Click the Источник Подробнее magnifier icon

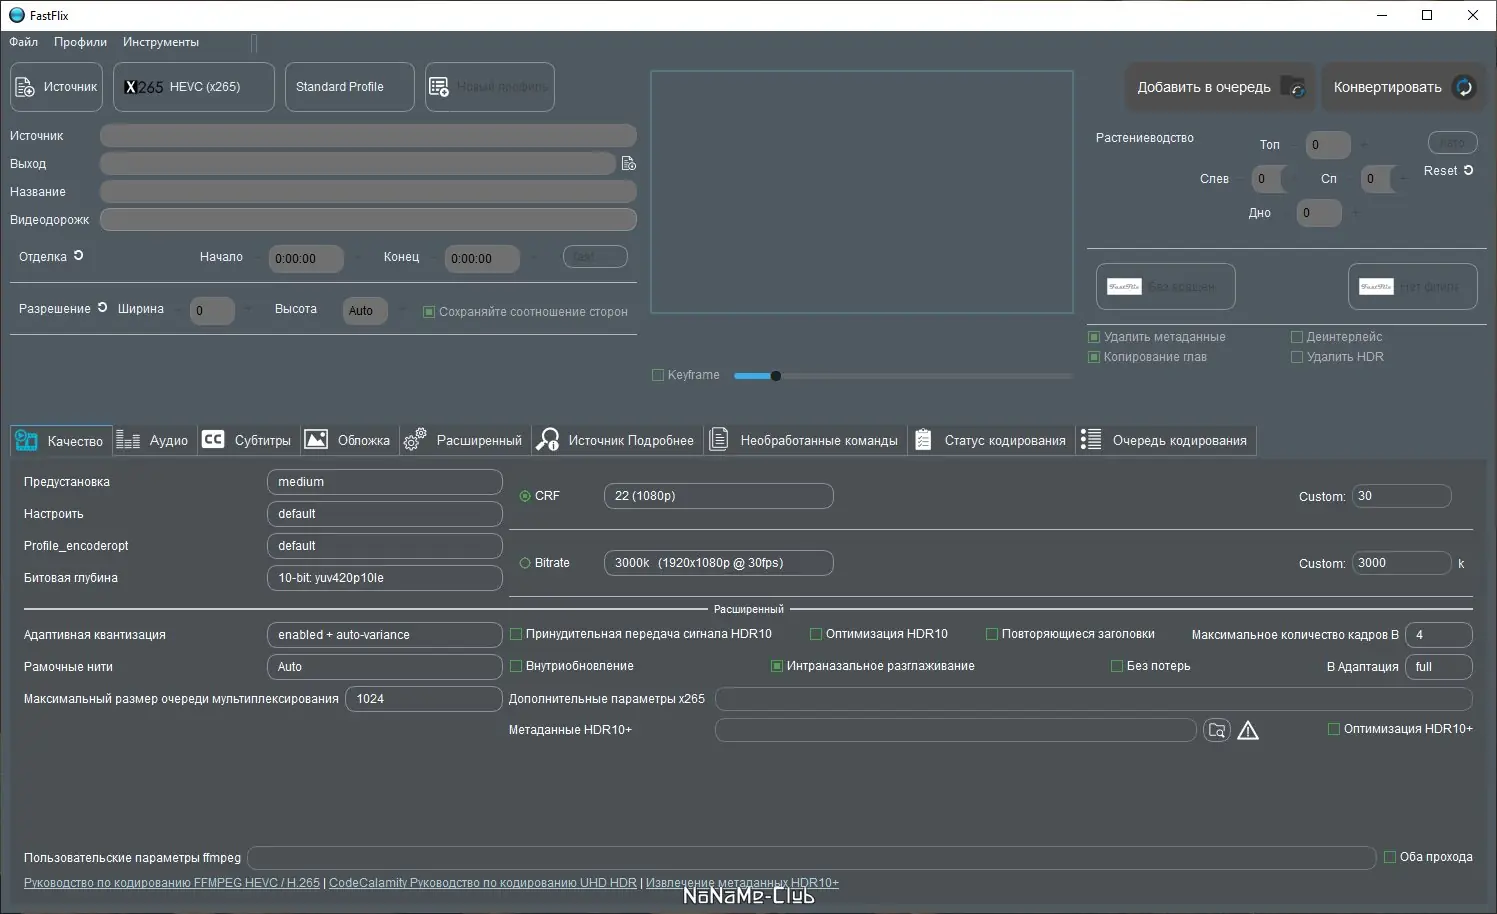pyautogui.click(x=548, y=439)
